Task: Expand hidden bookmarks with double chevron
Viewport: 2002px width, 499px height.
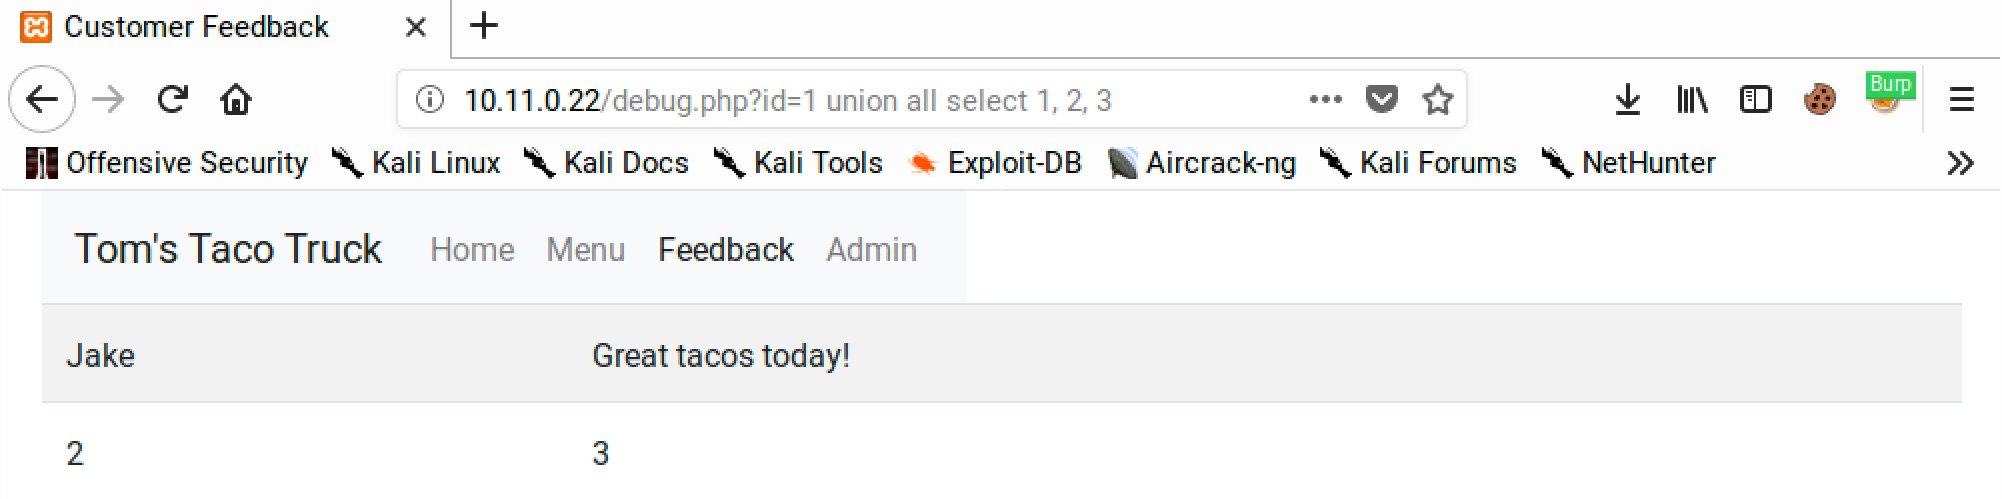Action: pos(1960,163)
